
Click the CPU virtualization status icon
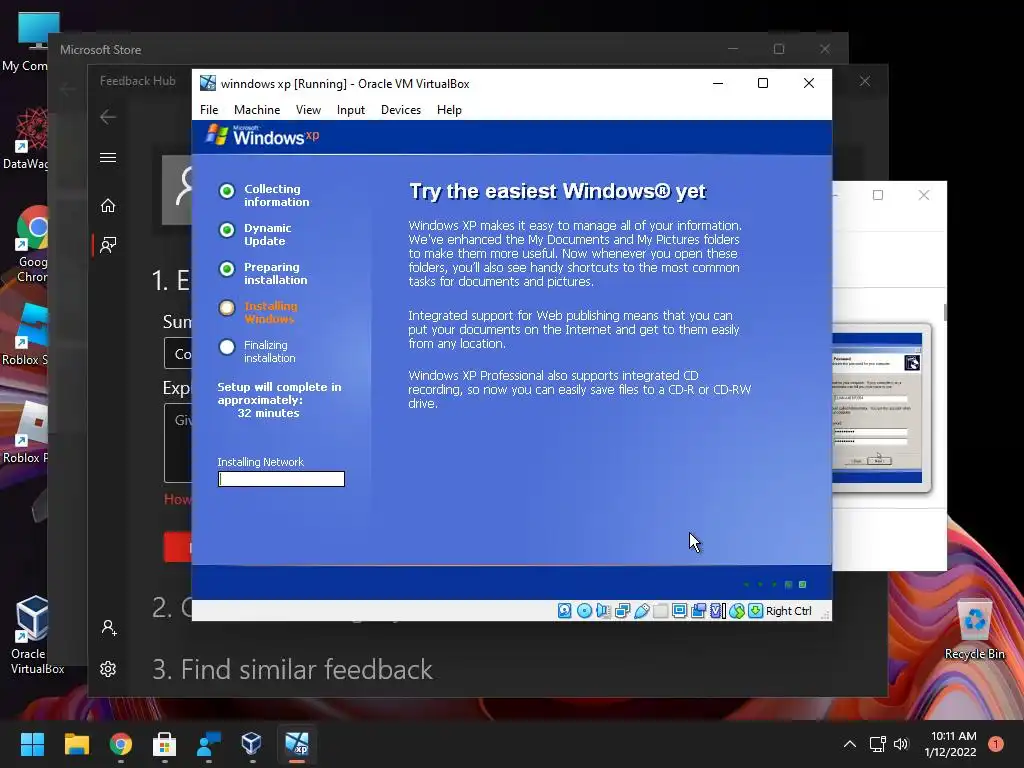tap(718, 611)
